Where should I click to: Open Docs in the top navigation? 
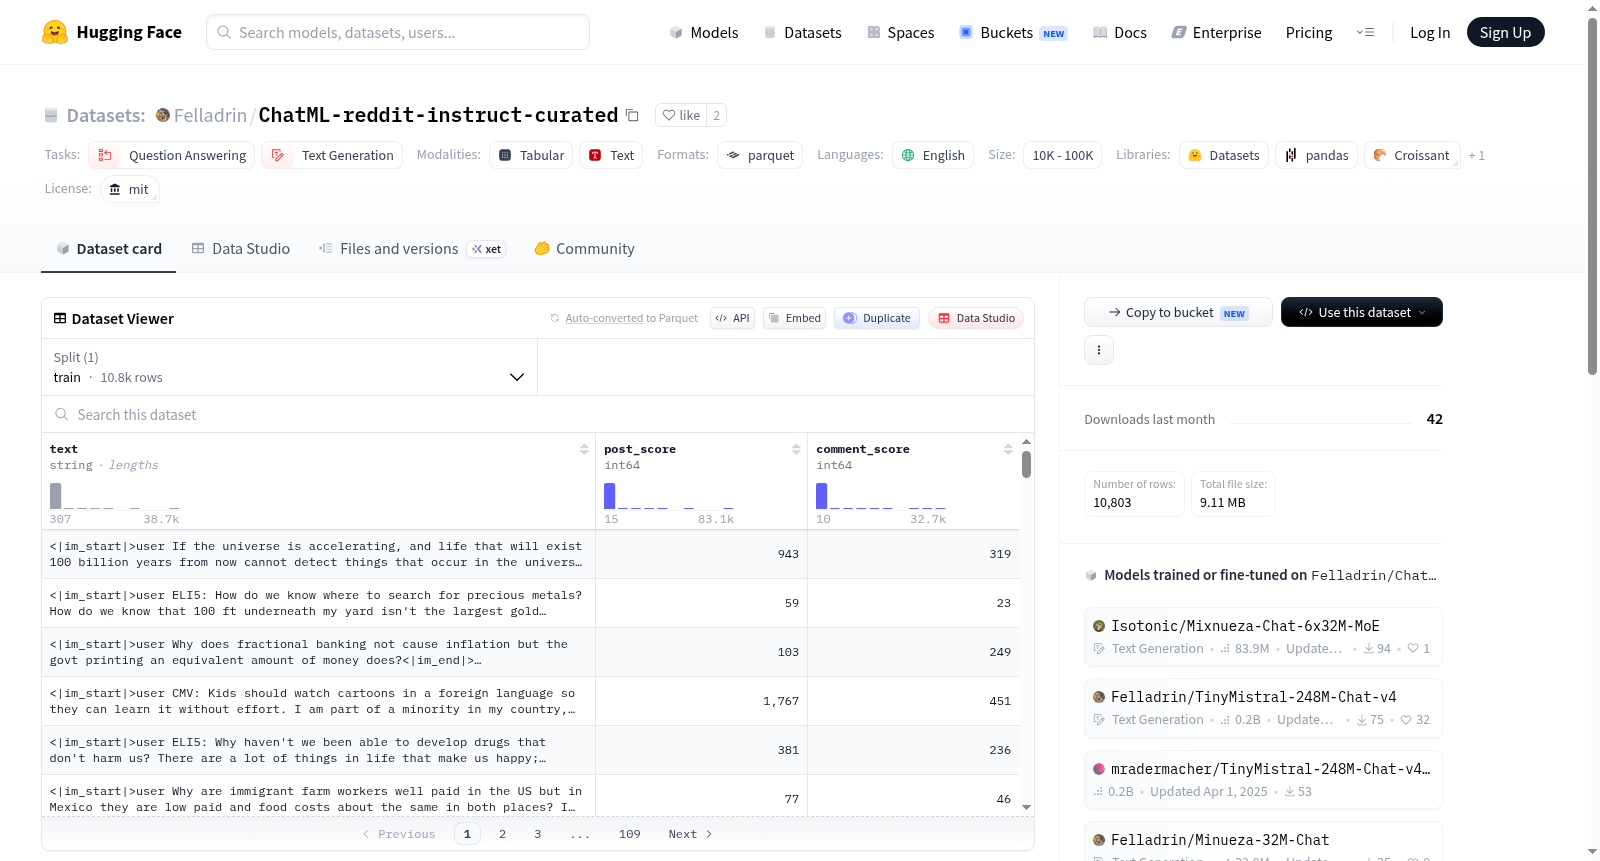tap(1120, 32)
